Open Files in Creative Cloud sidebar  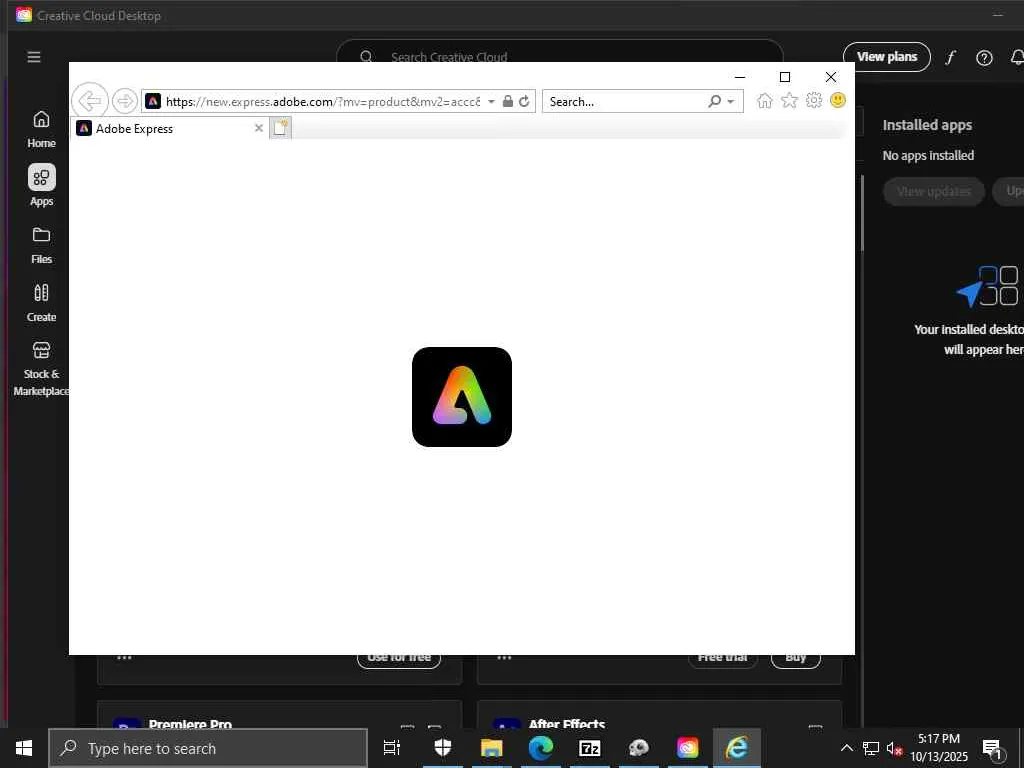tap(41, 246)
